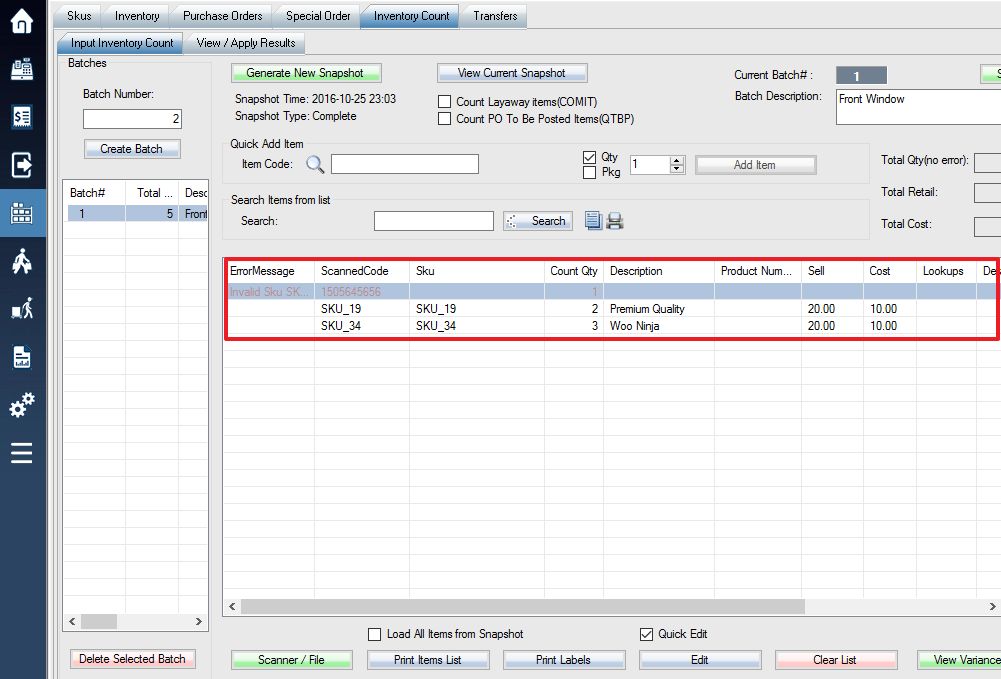This screenshot has width=1001, height=679.
Task: Click the printer icon next to Search
Action: 615,221
